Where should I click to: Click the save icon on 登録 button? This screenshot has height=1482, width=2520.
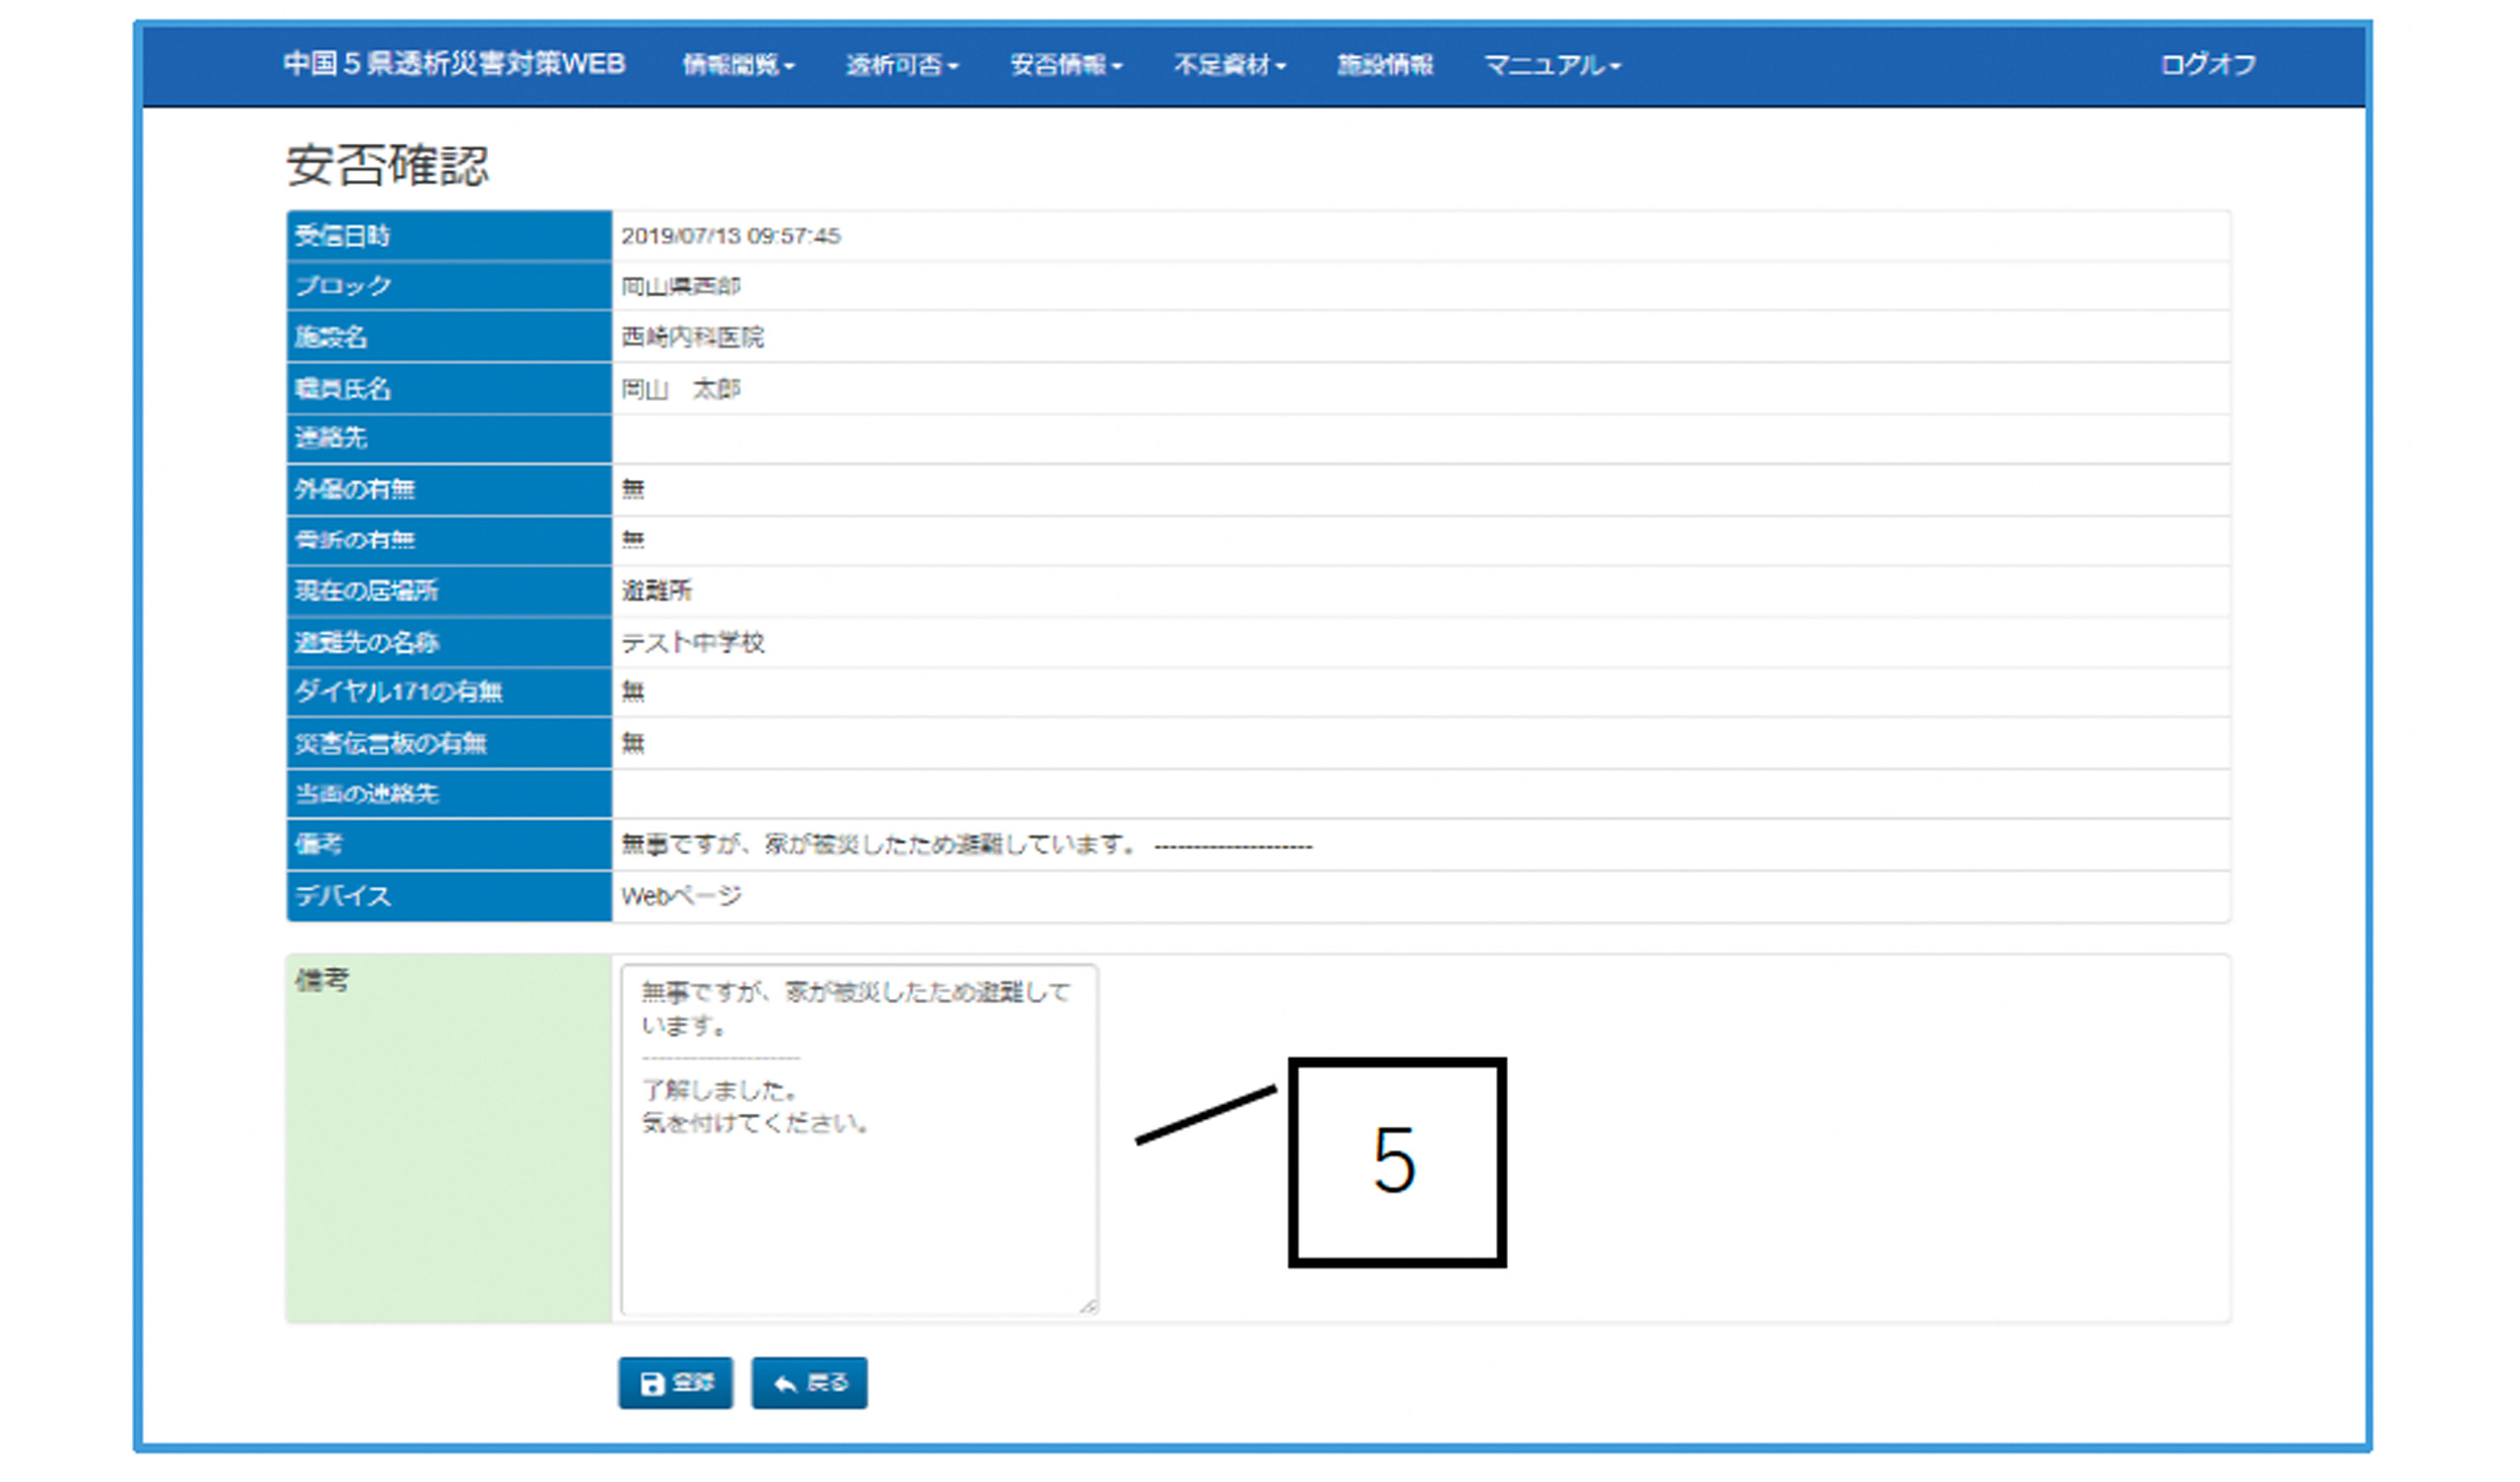pos(652,1384)
